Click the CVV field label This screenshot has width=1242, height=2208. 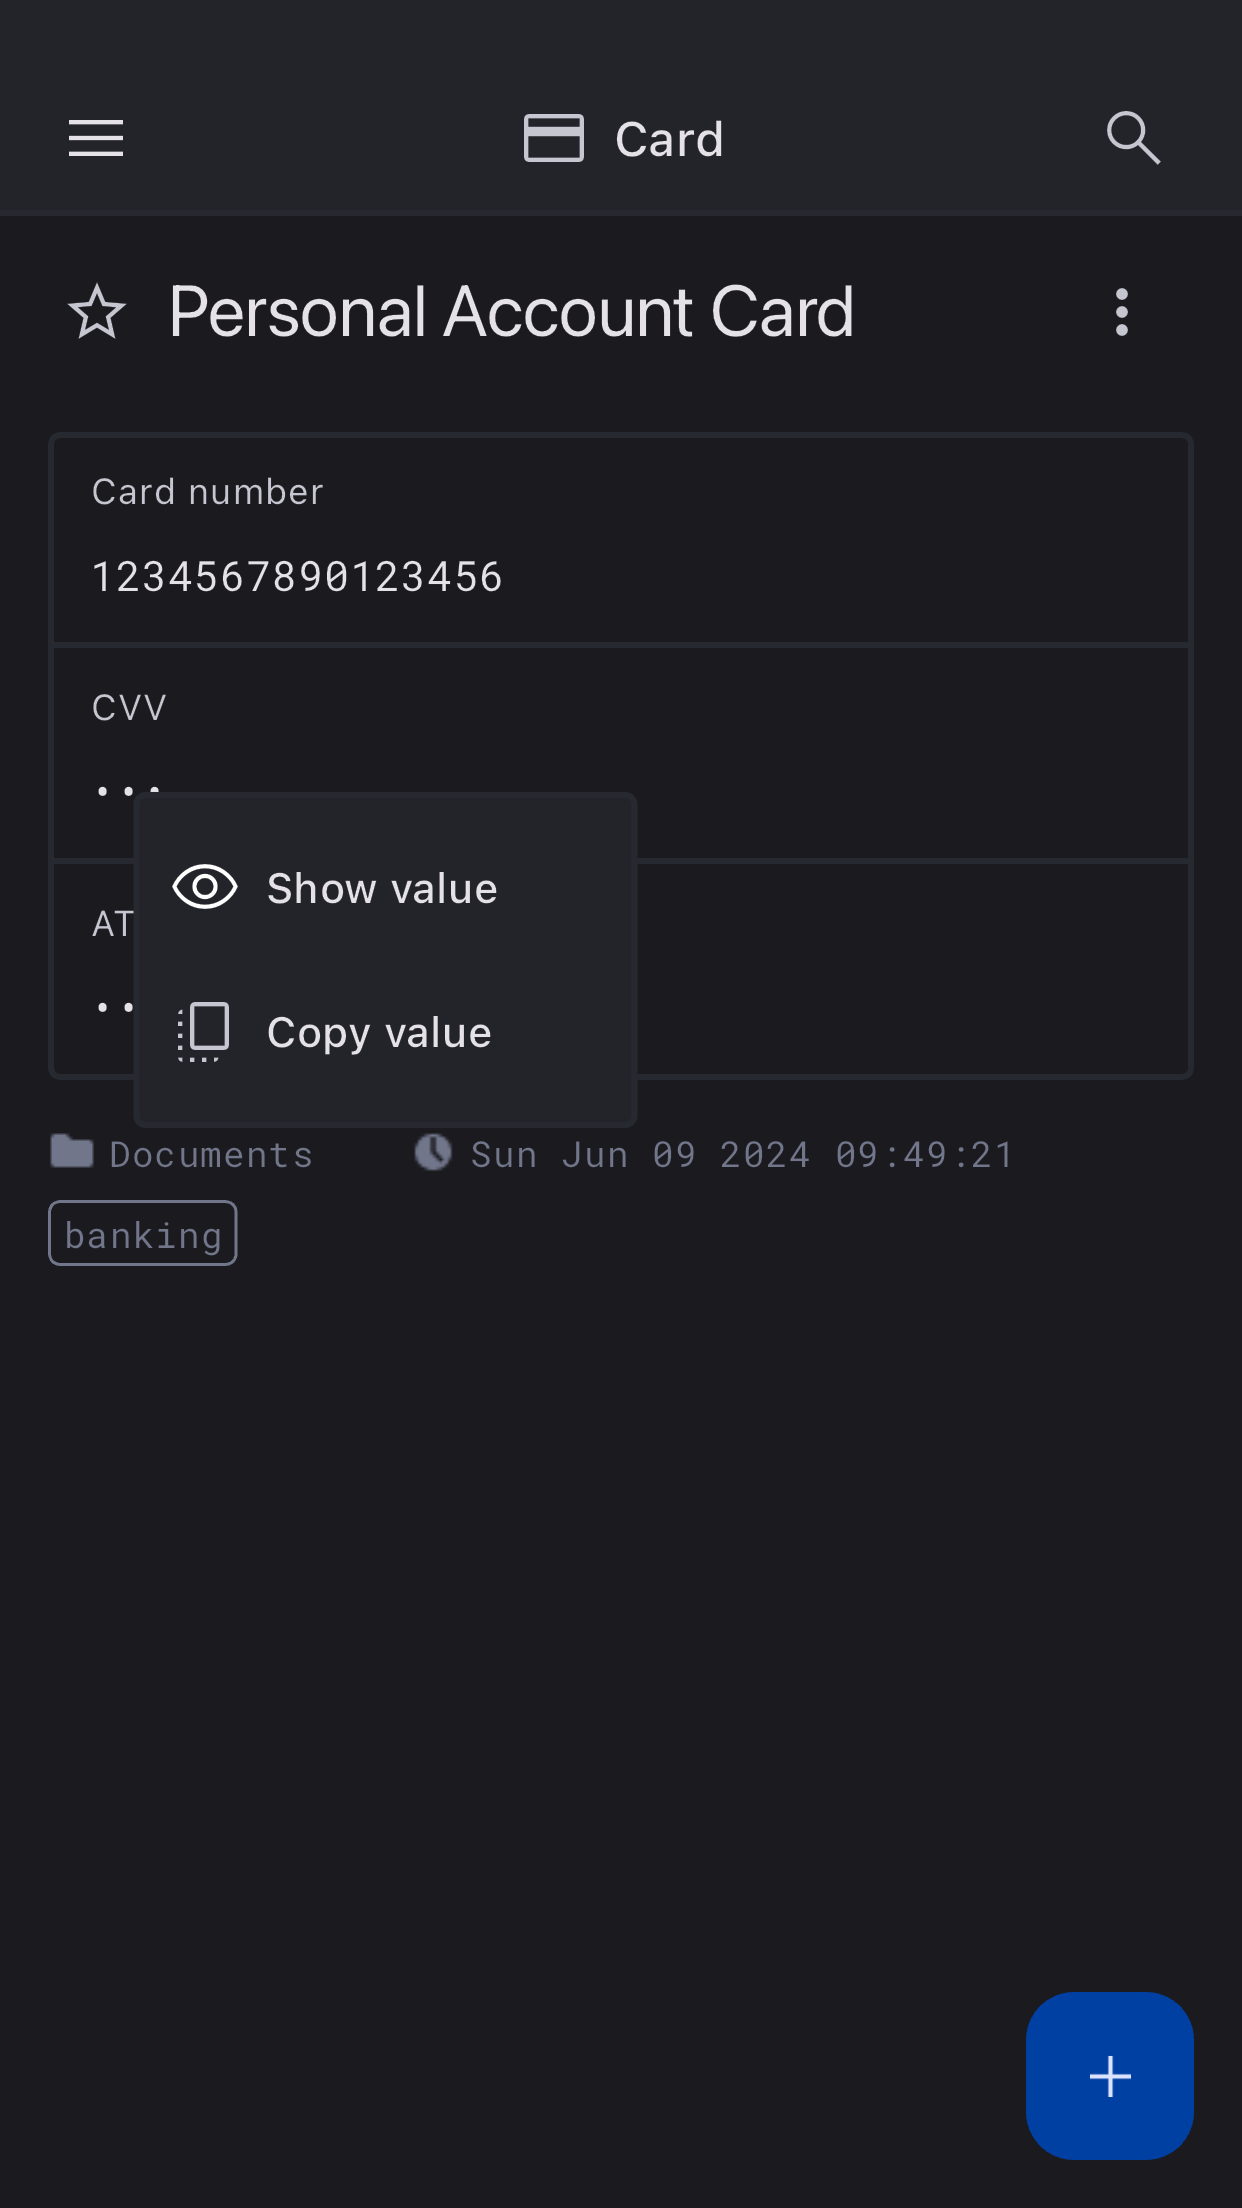(129, 708)
